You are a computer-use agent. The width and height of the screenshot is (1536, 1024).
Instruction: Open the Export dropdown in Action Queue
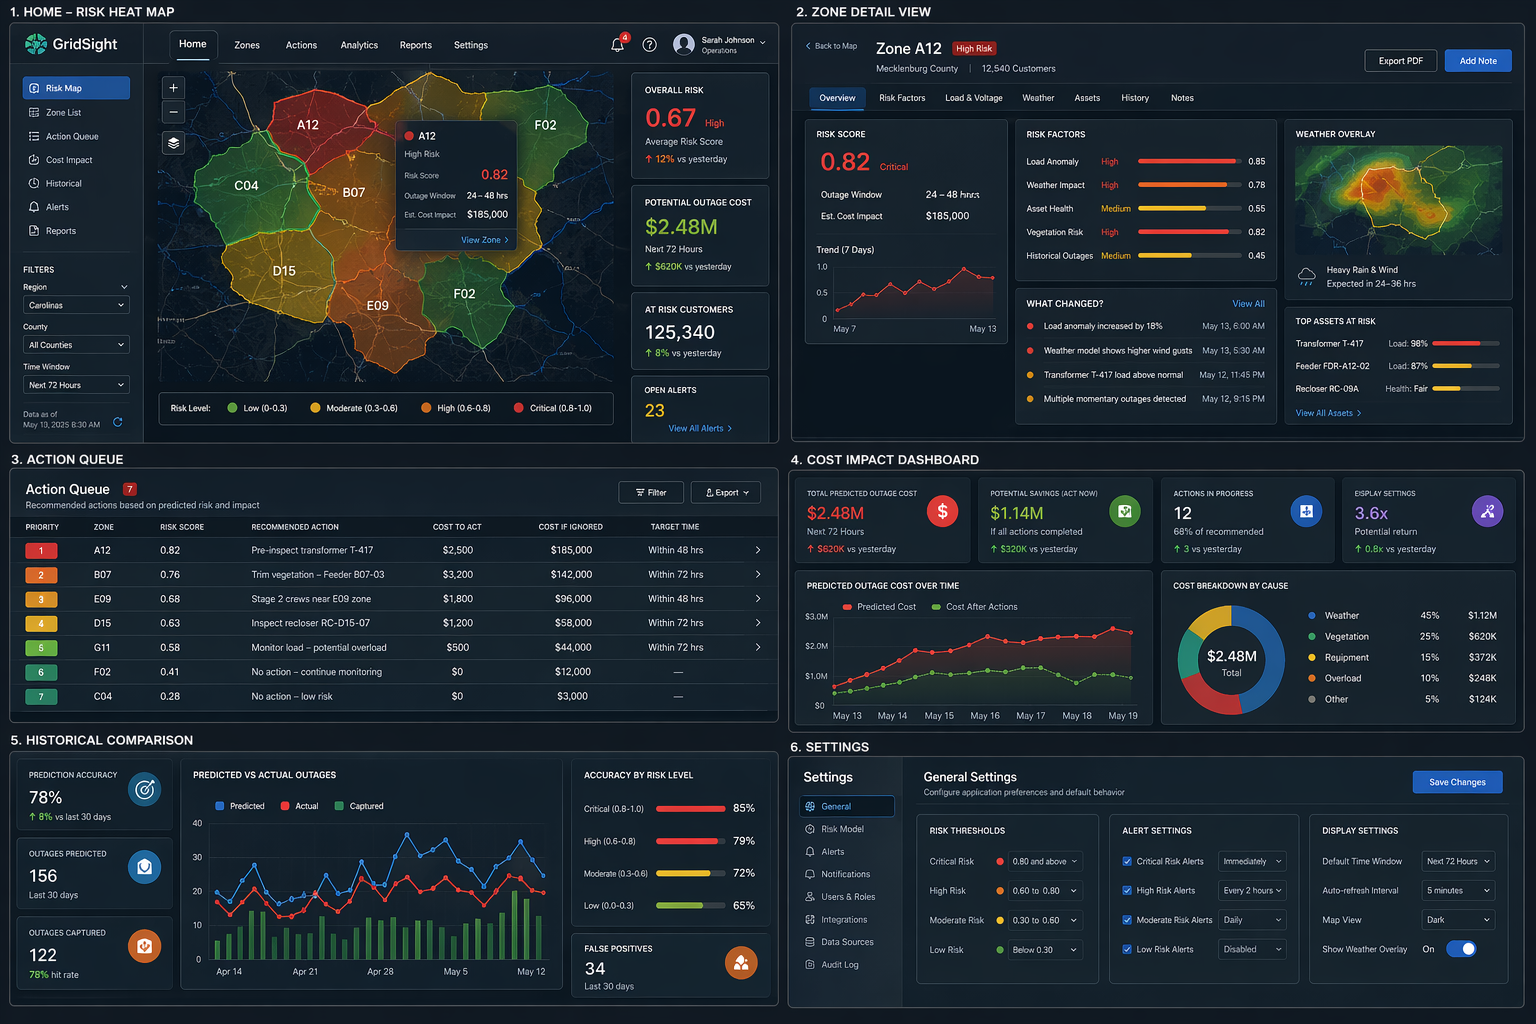726,492
